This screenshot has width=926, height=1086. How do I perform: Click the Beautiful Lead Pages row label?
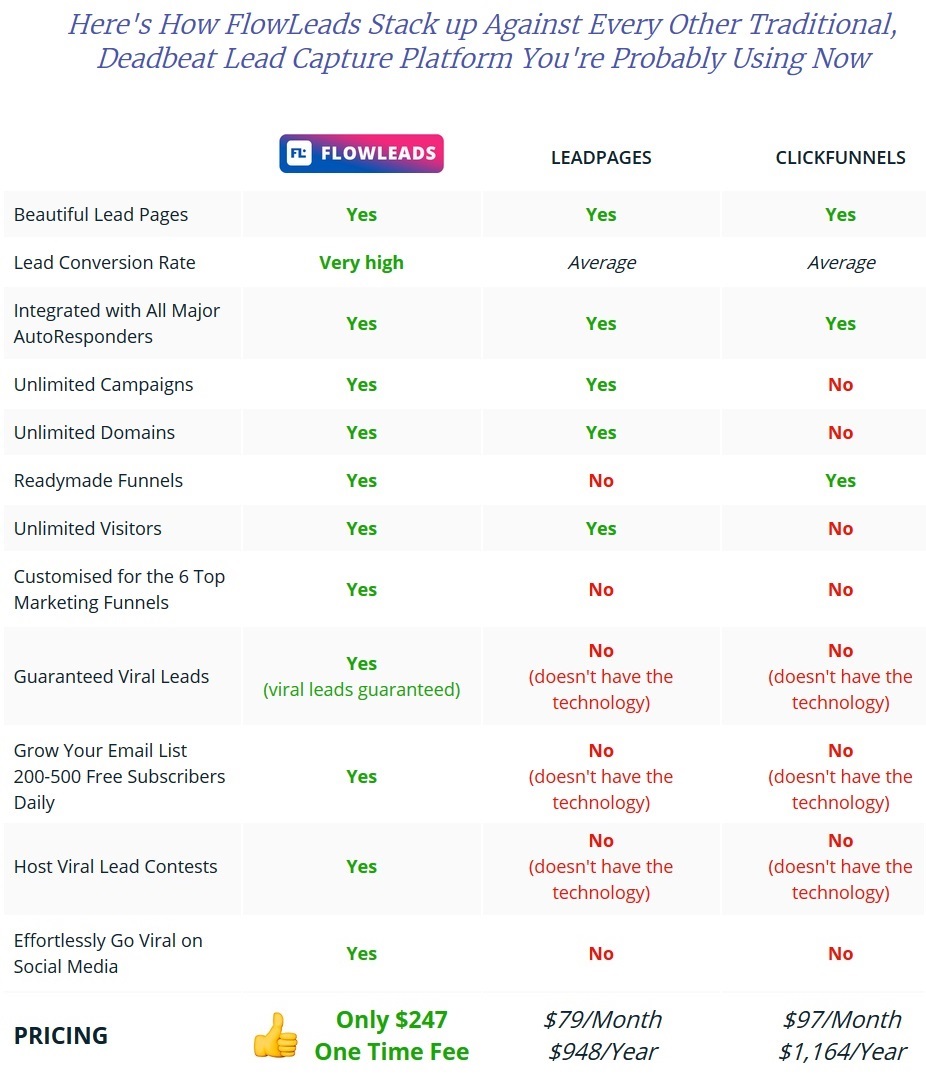click(x=101, y=215)
